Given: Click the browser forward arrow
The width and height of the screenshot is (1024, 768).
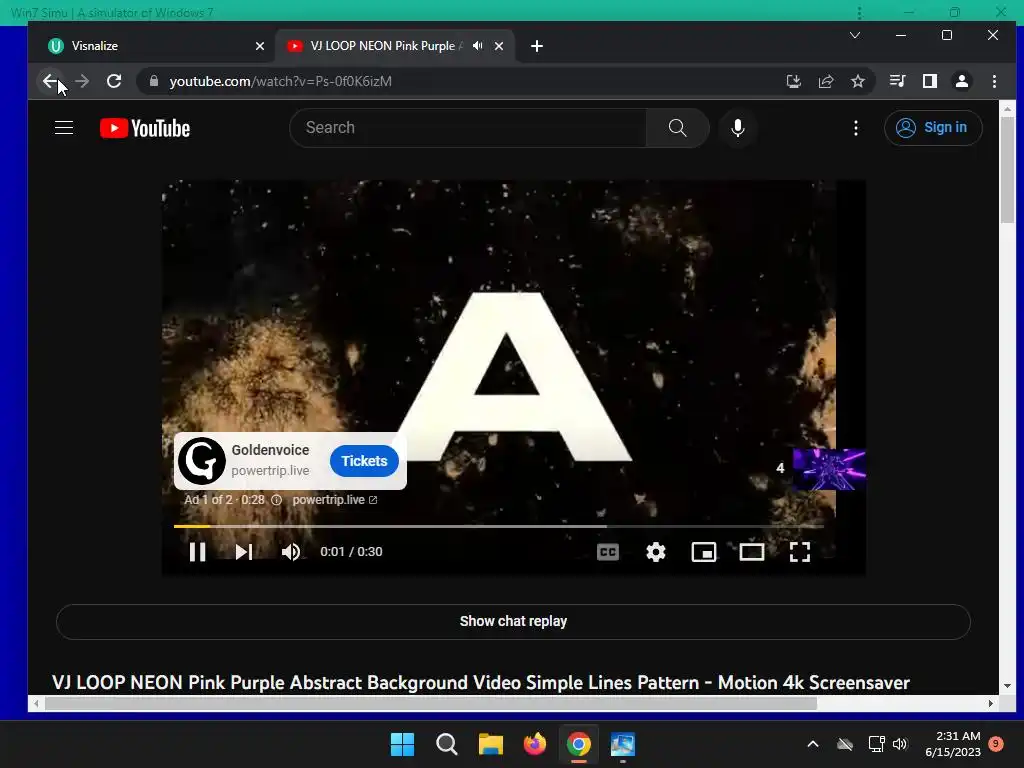Looking at the screenshot, I should pyautogui.click(x=82, y=81).
